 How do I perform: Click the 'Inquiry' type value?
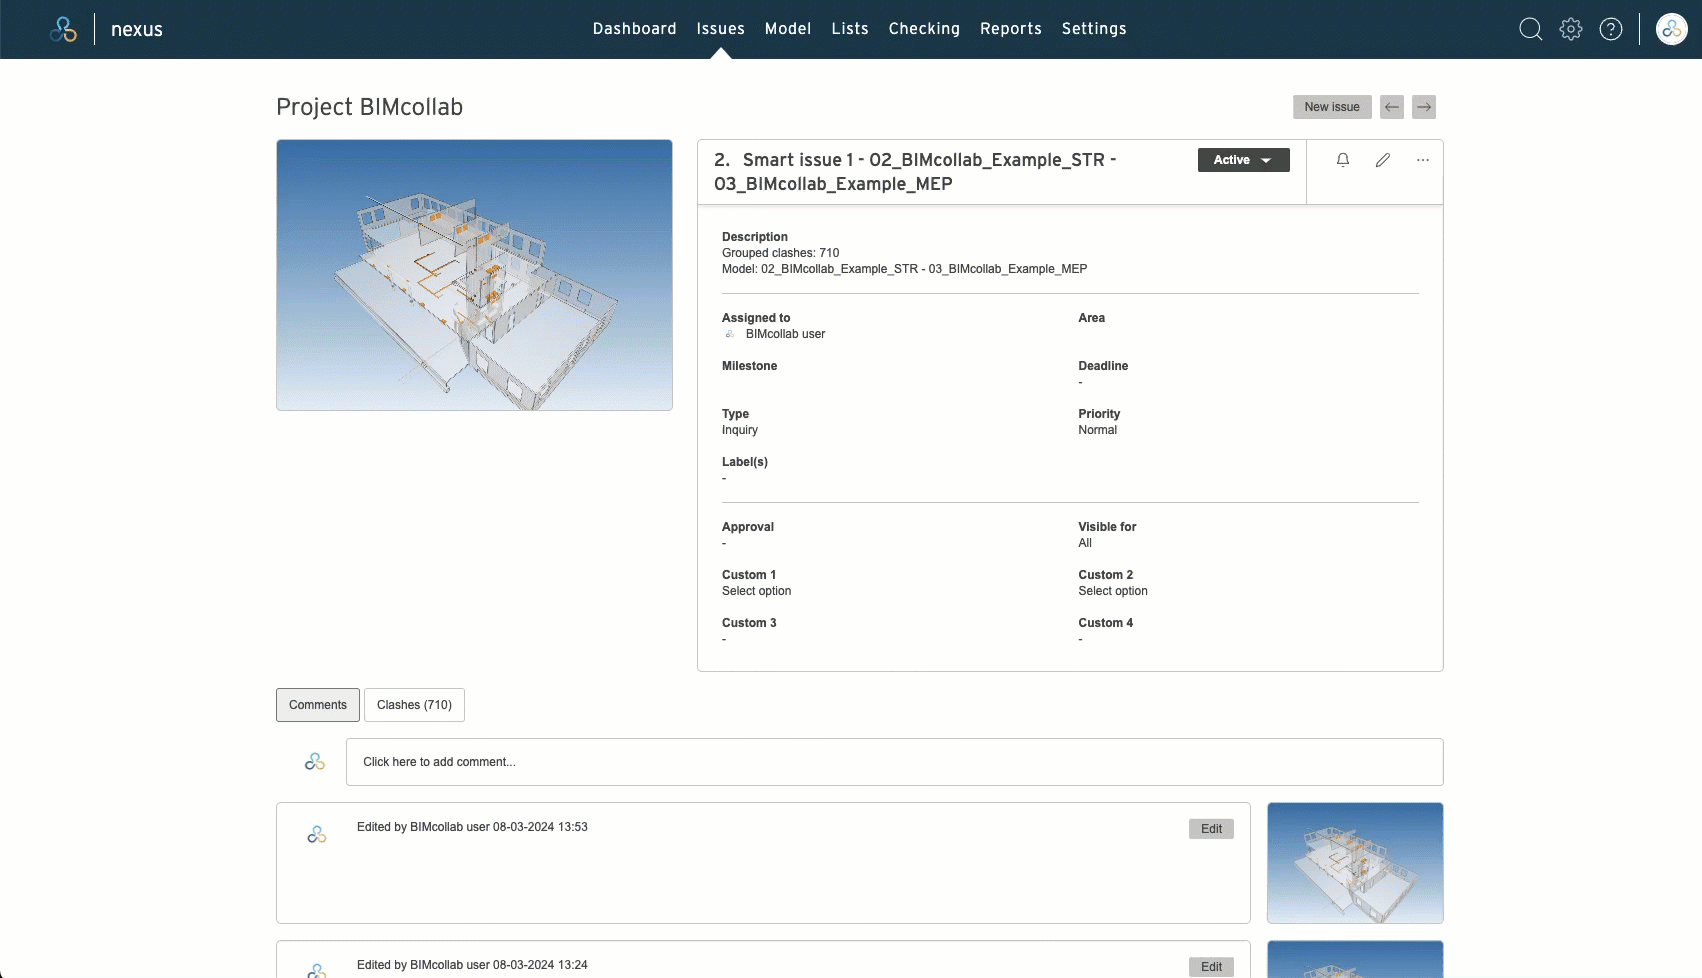coord(740,430)
